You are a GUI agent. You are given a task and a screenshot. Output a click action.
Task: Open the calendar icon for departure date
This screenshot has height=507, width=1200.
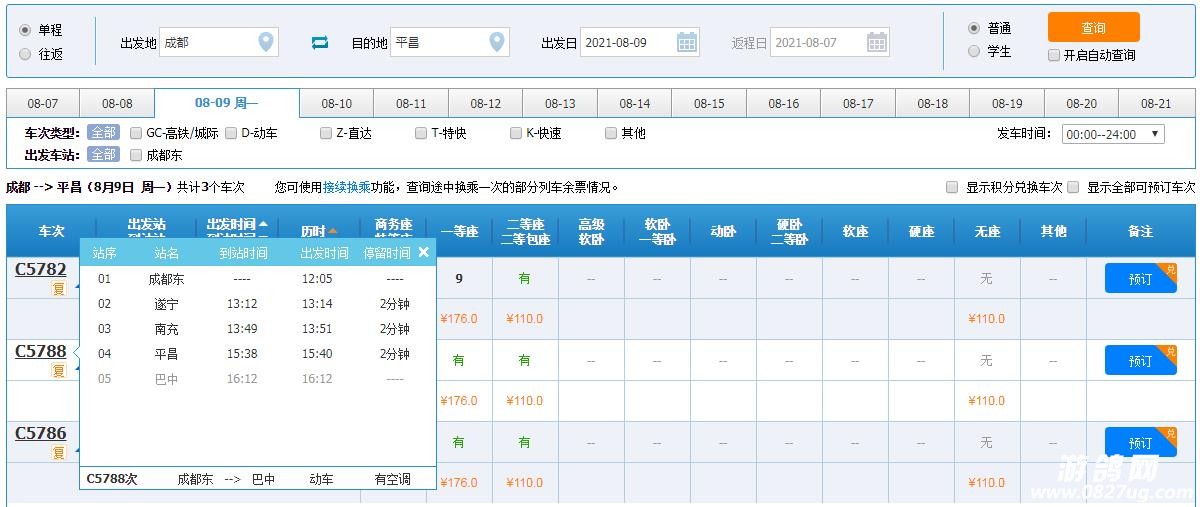(687, 42)
